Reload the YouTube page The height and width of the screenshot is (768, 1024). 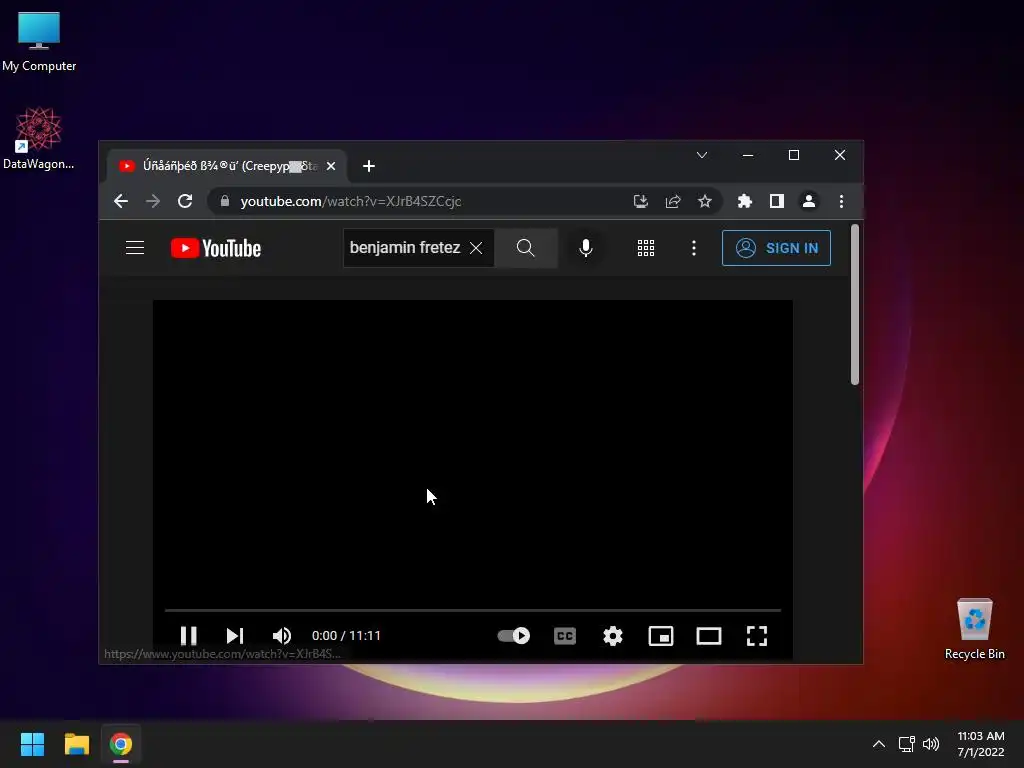point(185,201)
